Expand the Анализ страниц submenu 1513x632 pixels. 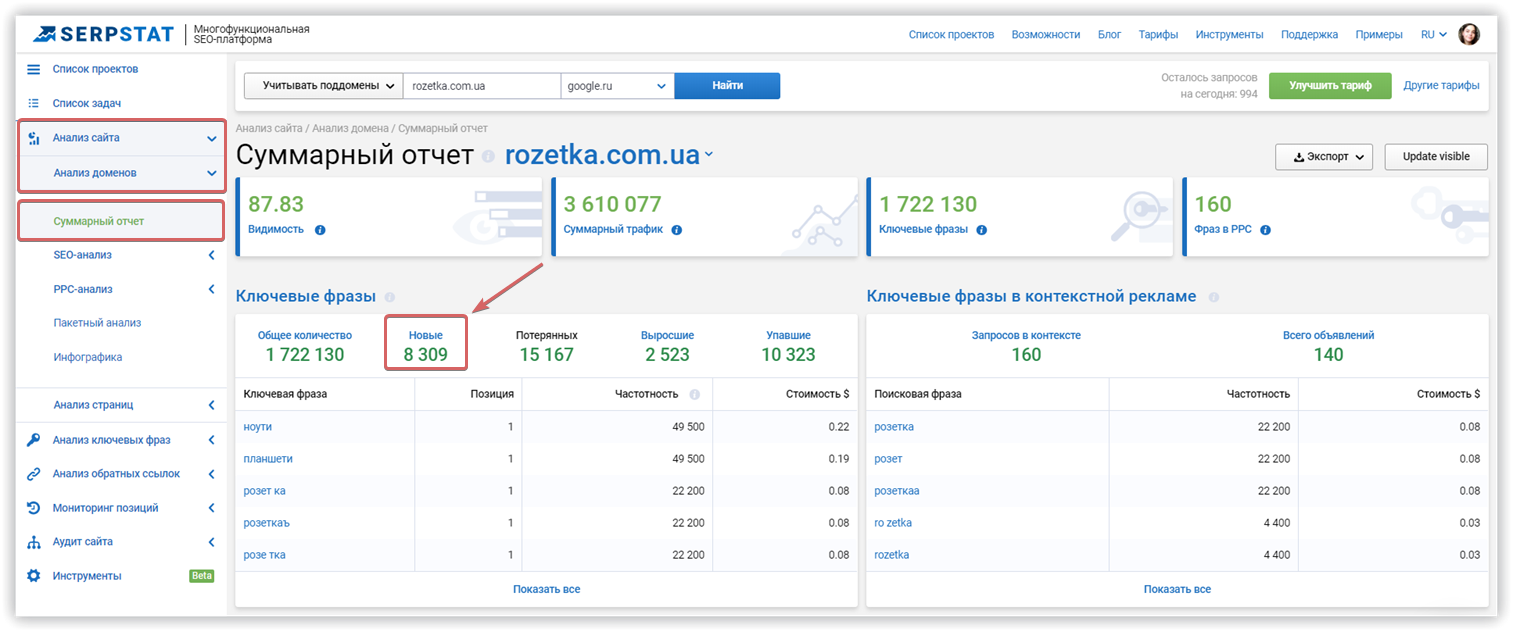pyautogui.click(x=211, y=405)
